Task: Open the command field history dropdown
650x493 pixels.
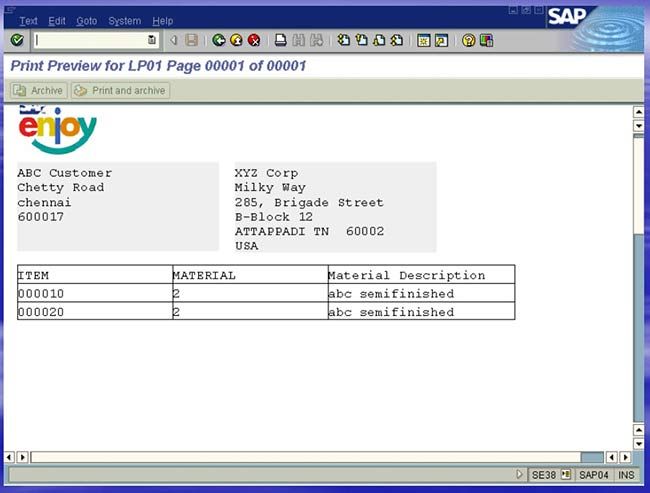Action: 152,40
